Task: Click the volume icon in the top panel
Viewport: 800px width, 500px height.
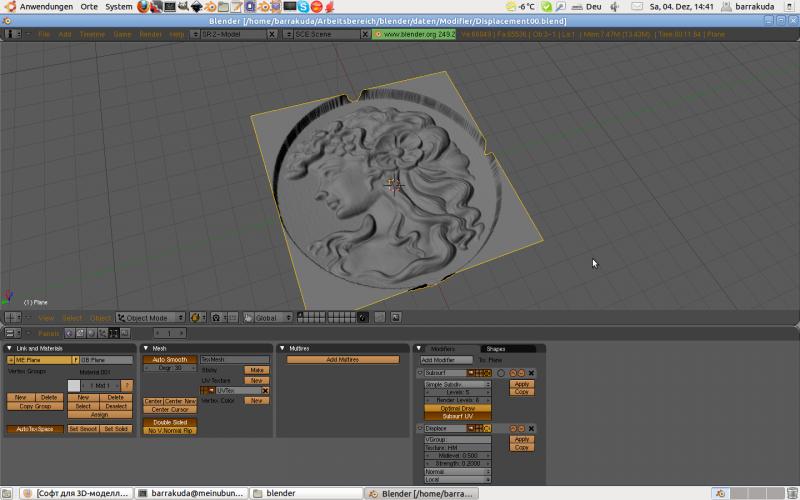Action: (615, 7)
